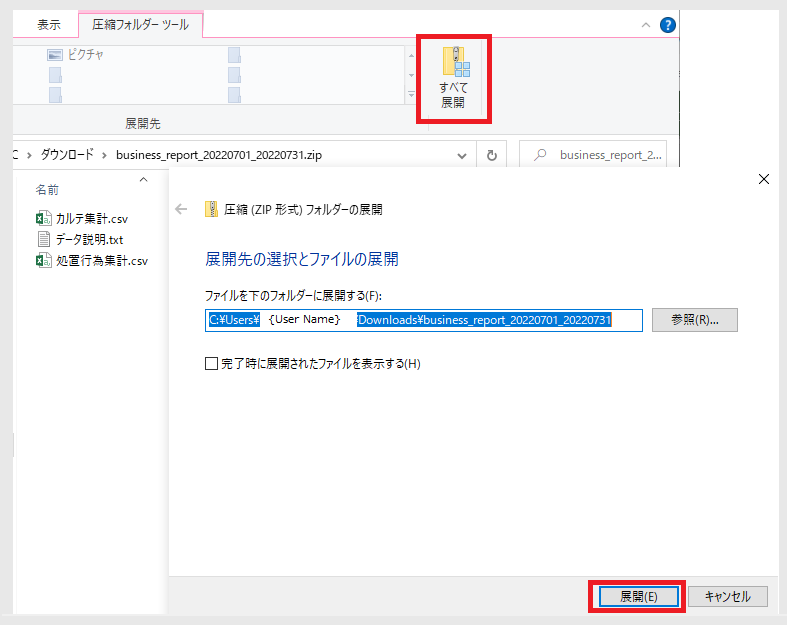Collapse the ribbon with the up chevron
The image size is (789, 627).
click(646, 25)
